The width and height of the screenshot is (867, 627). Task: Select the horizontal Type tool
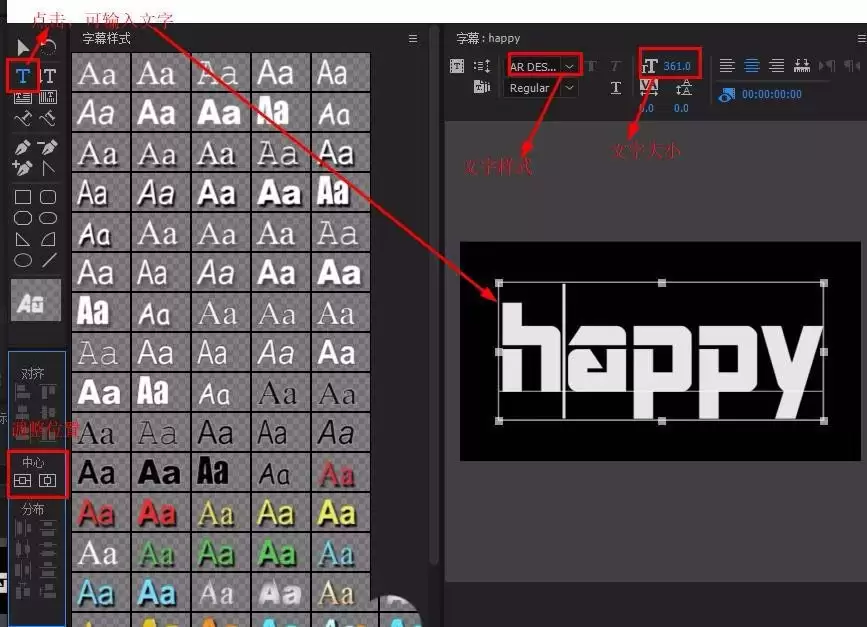[23, 76]
